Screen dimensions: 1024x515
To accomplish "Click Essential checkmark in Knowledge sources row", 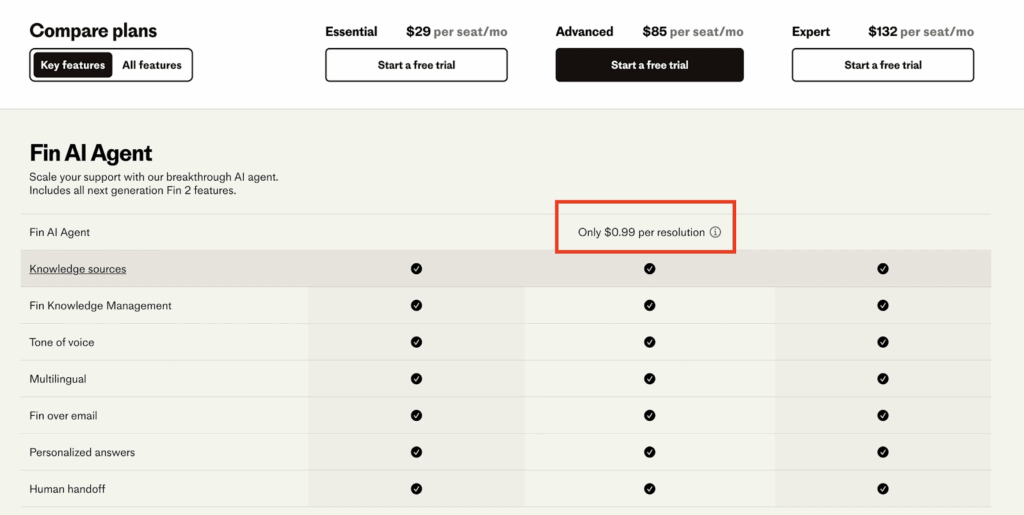I will [416, 269].
